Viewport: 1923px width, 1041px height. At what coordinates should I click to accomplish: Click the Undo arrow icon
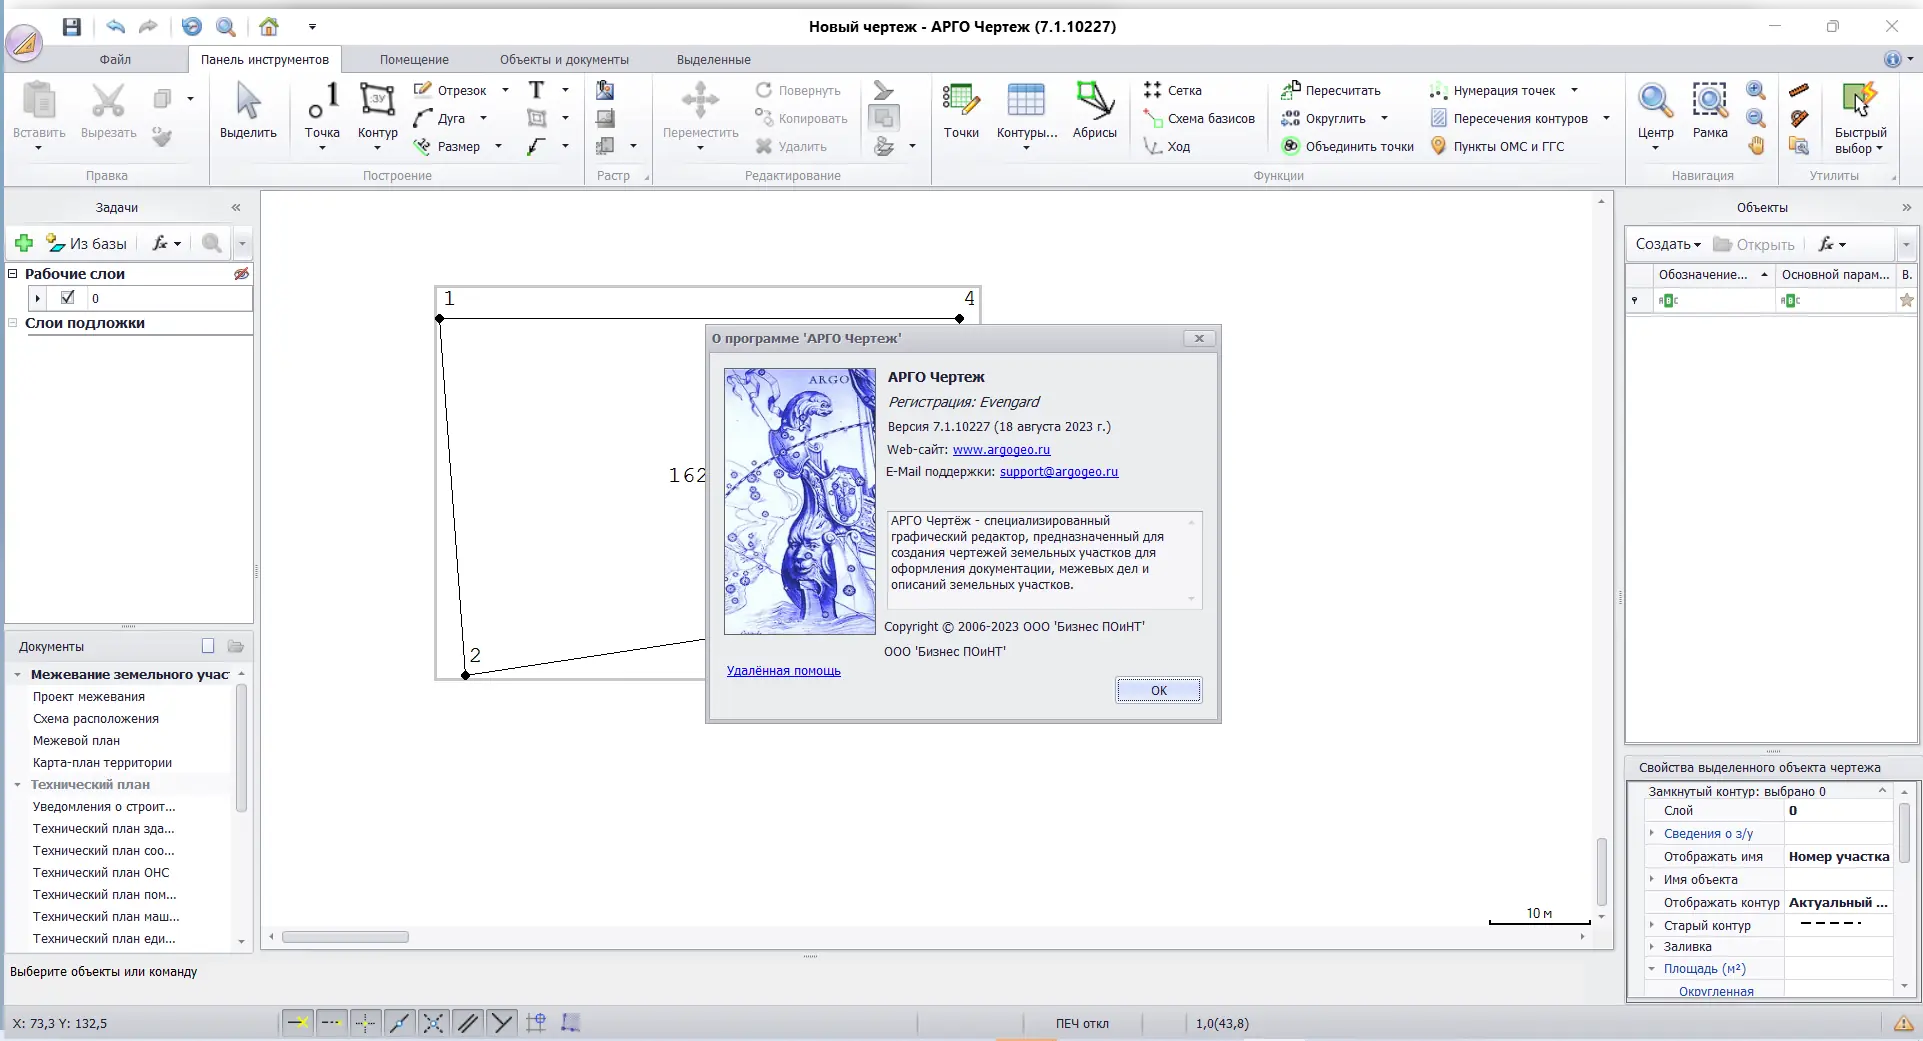116,27
